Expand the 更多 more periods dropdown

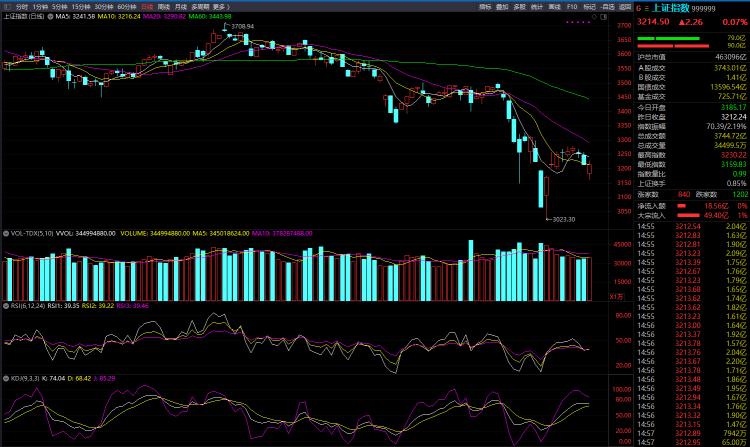(x=221, y=7)
